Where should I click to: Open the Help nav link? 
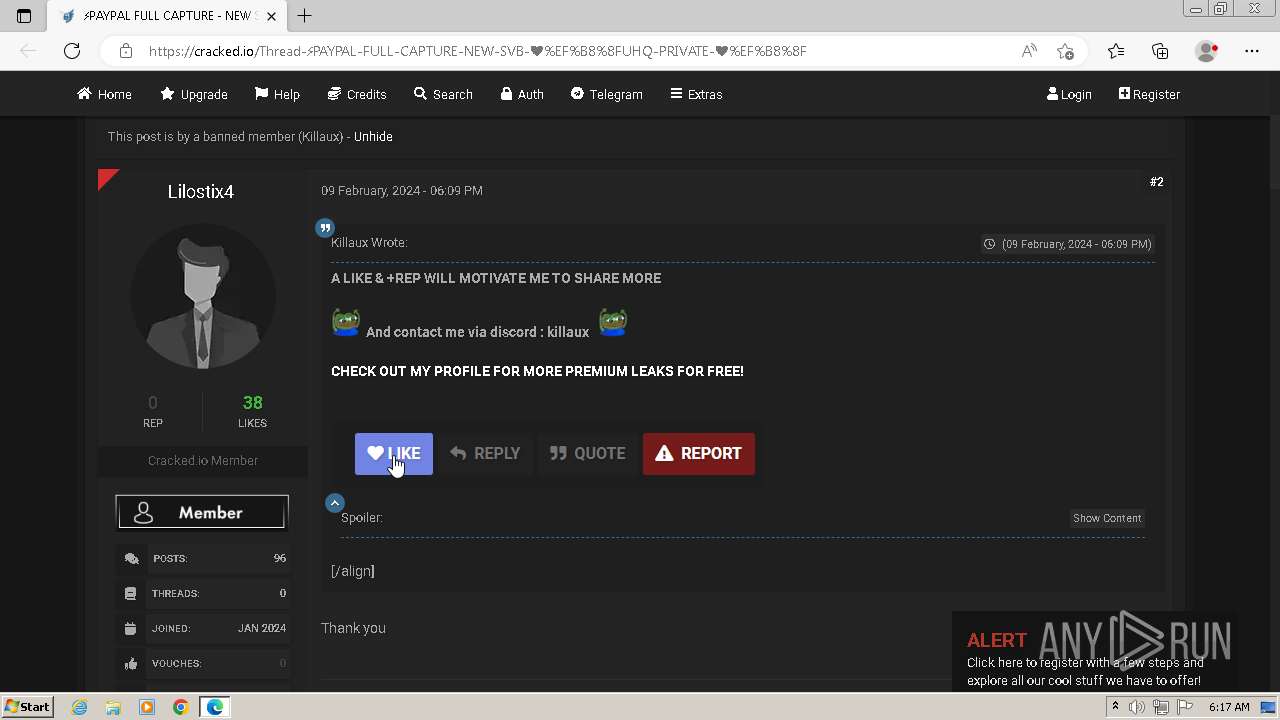click(277, 94)
